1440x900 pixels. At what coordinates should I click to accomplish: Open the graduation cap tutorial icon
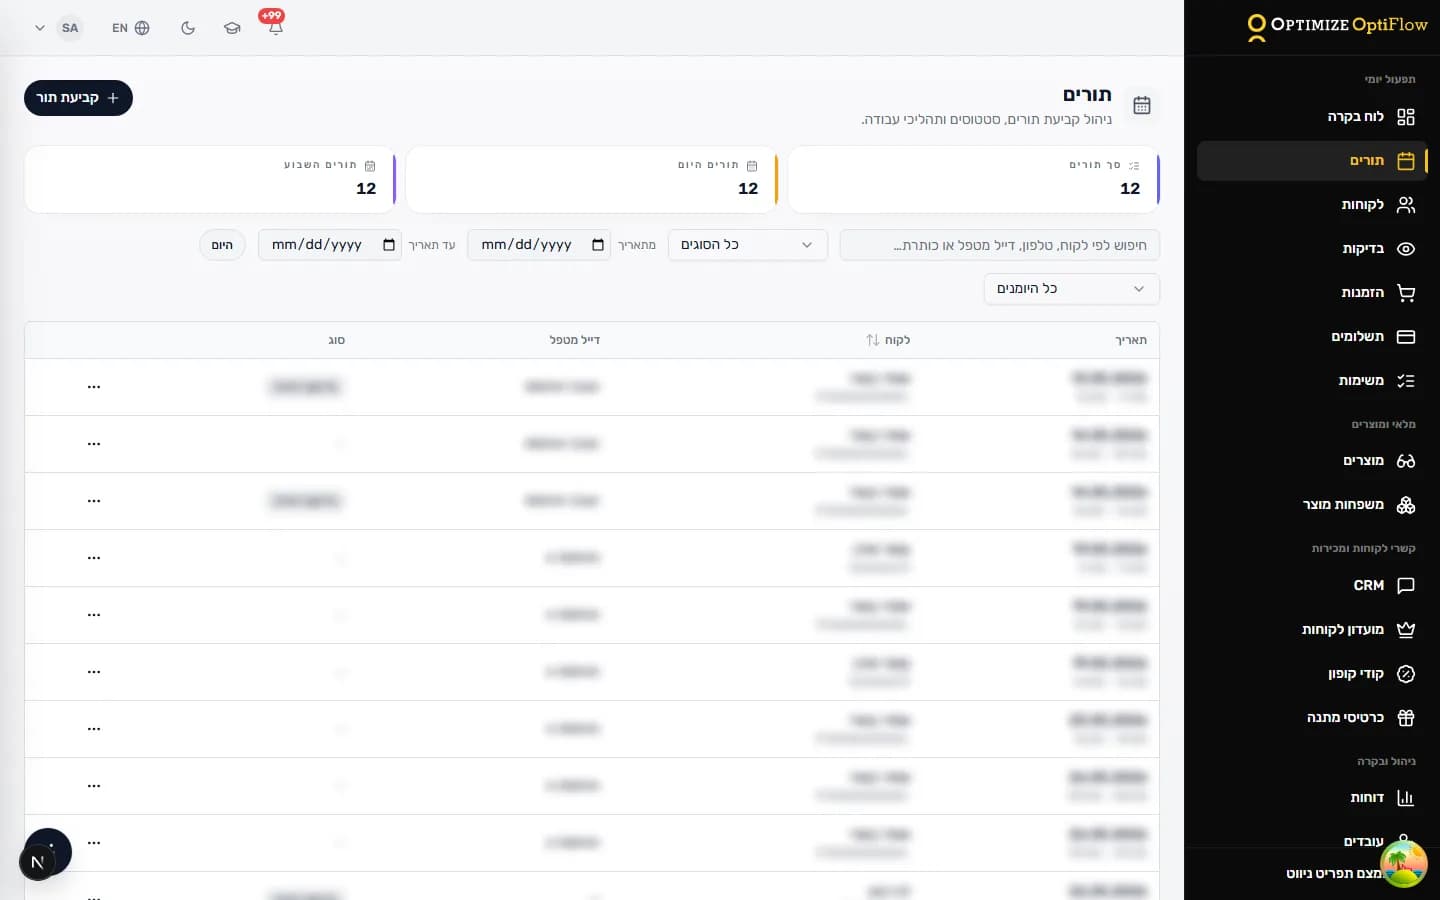[x=232, y=28]
